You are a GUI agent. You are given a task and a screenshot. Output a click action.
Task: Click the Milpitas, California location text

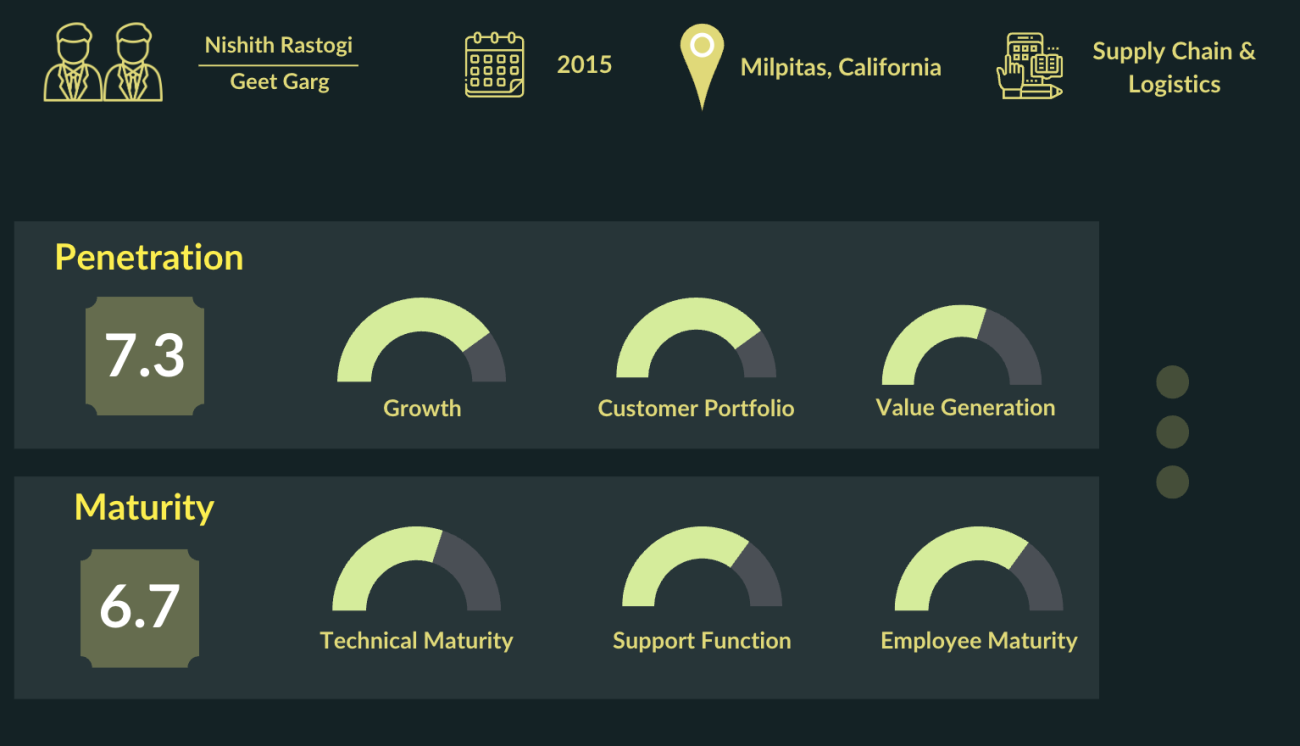[x=840, y=68]
